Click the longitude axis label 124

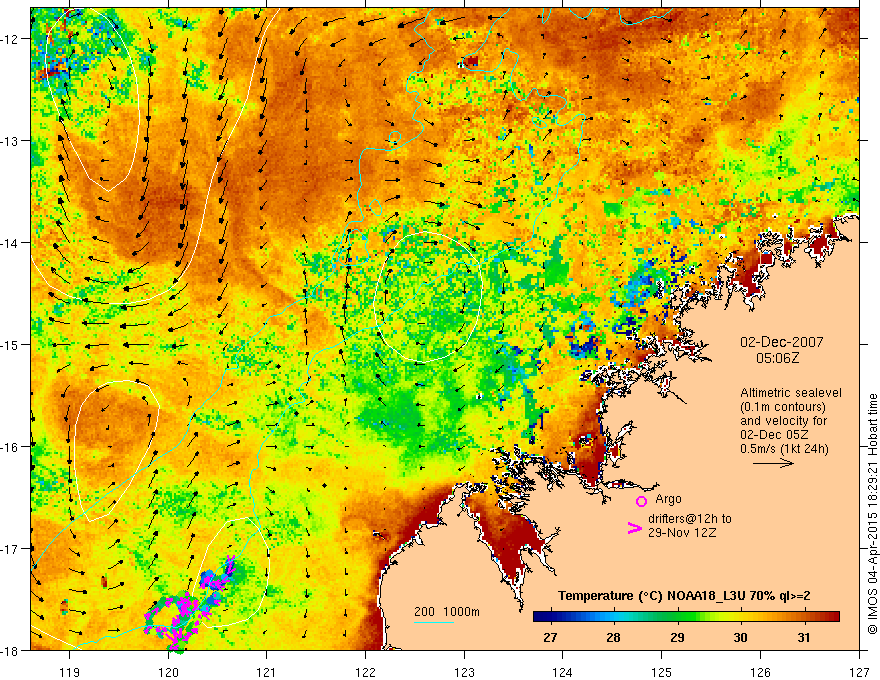[563, 672]
